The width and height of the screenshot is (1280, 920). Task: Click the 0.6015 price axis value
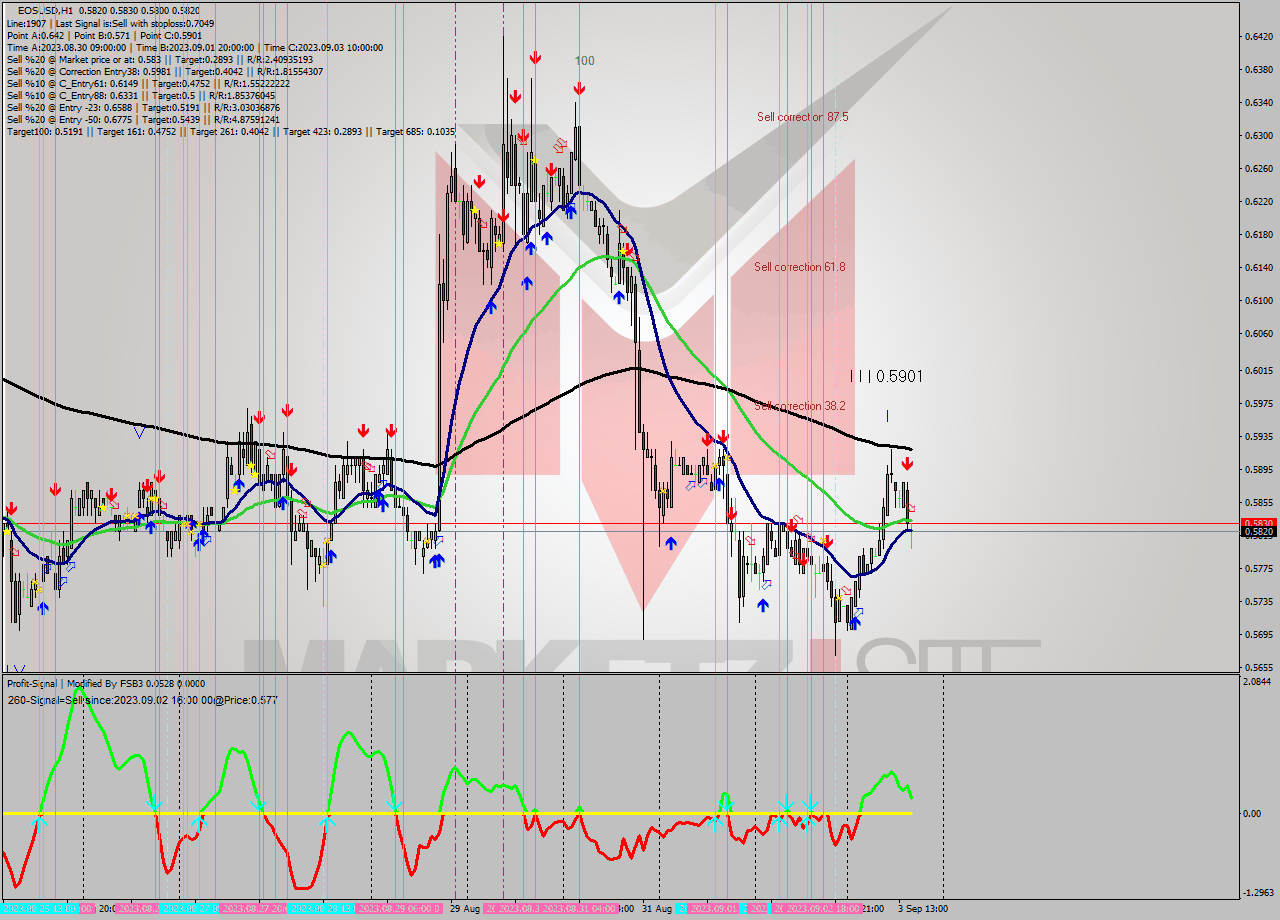(x=1258, y=370)
